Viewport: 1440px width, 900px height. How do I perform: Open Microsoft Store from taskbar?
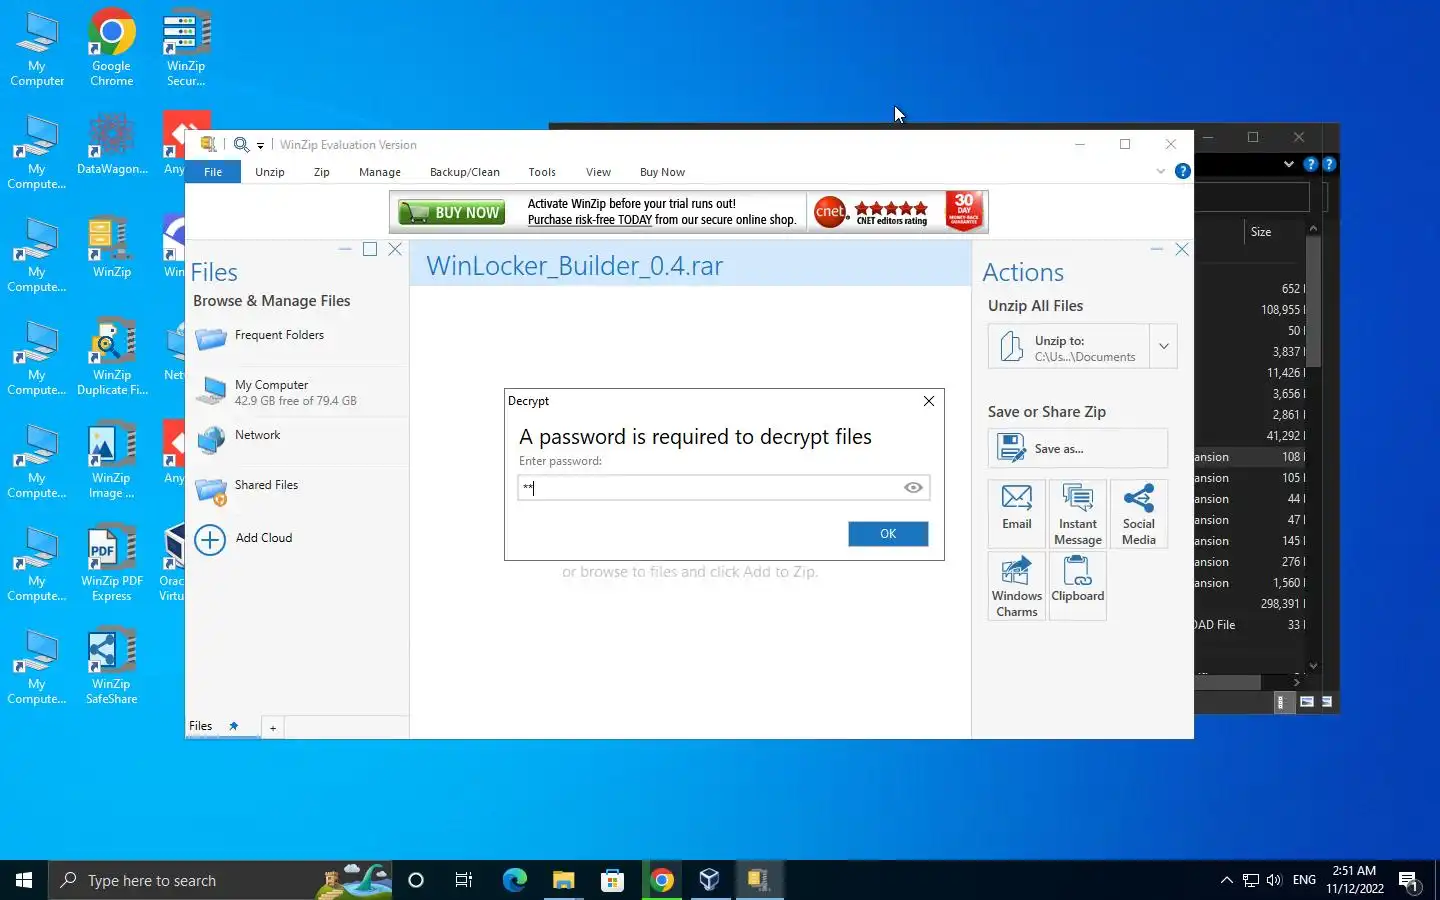click(x=612, y=880)
